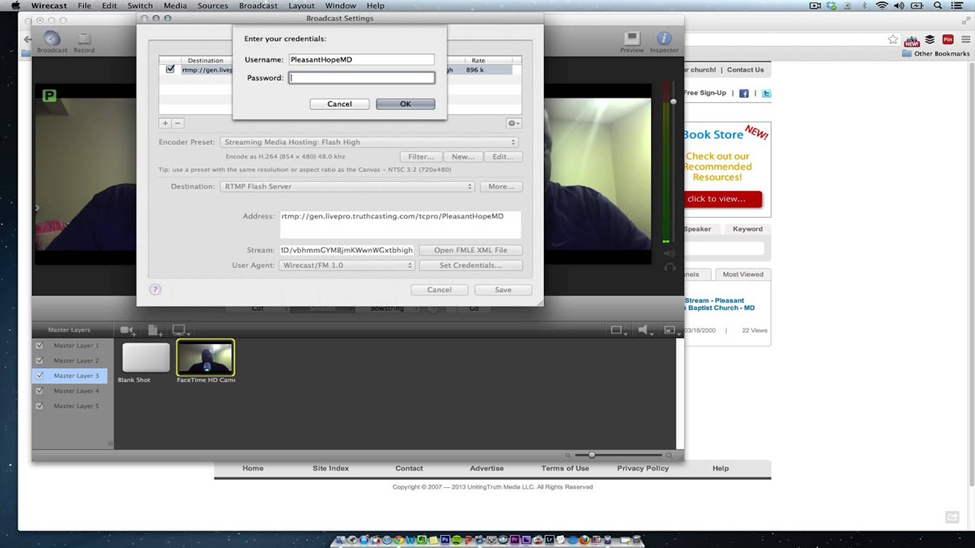Click the red NEW! browser extension icon
Viewport: 975px width, 548px height.
[912, 40]
